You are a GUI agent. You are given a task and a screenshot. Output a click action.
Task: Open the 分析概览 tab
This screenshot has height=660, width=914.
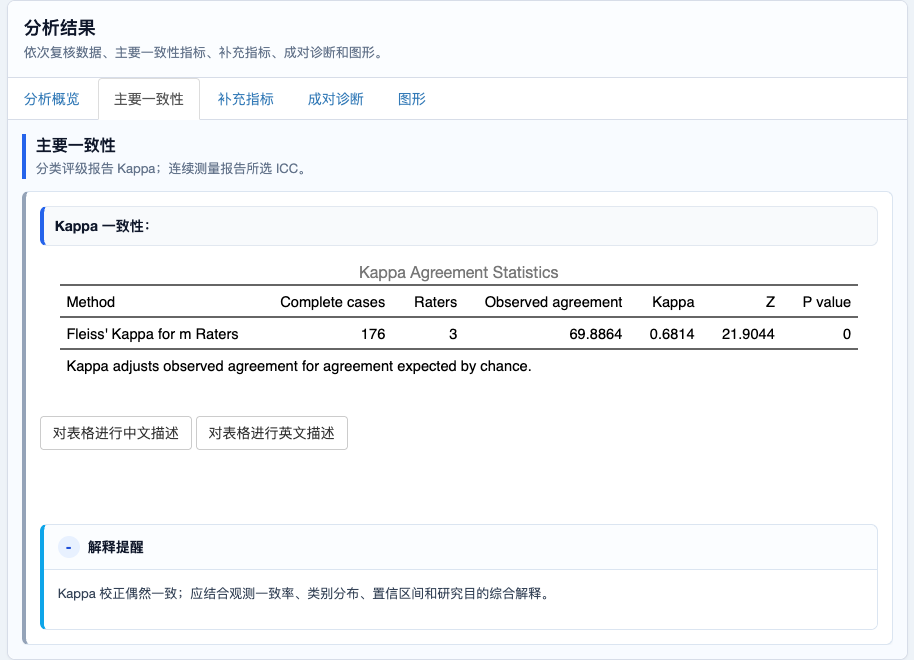click(x=51, y=99)
